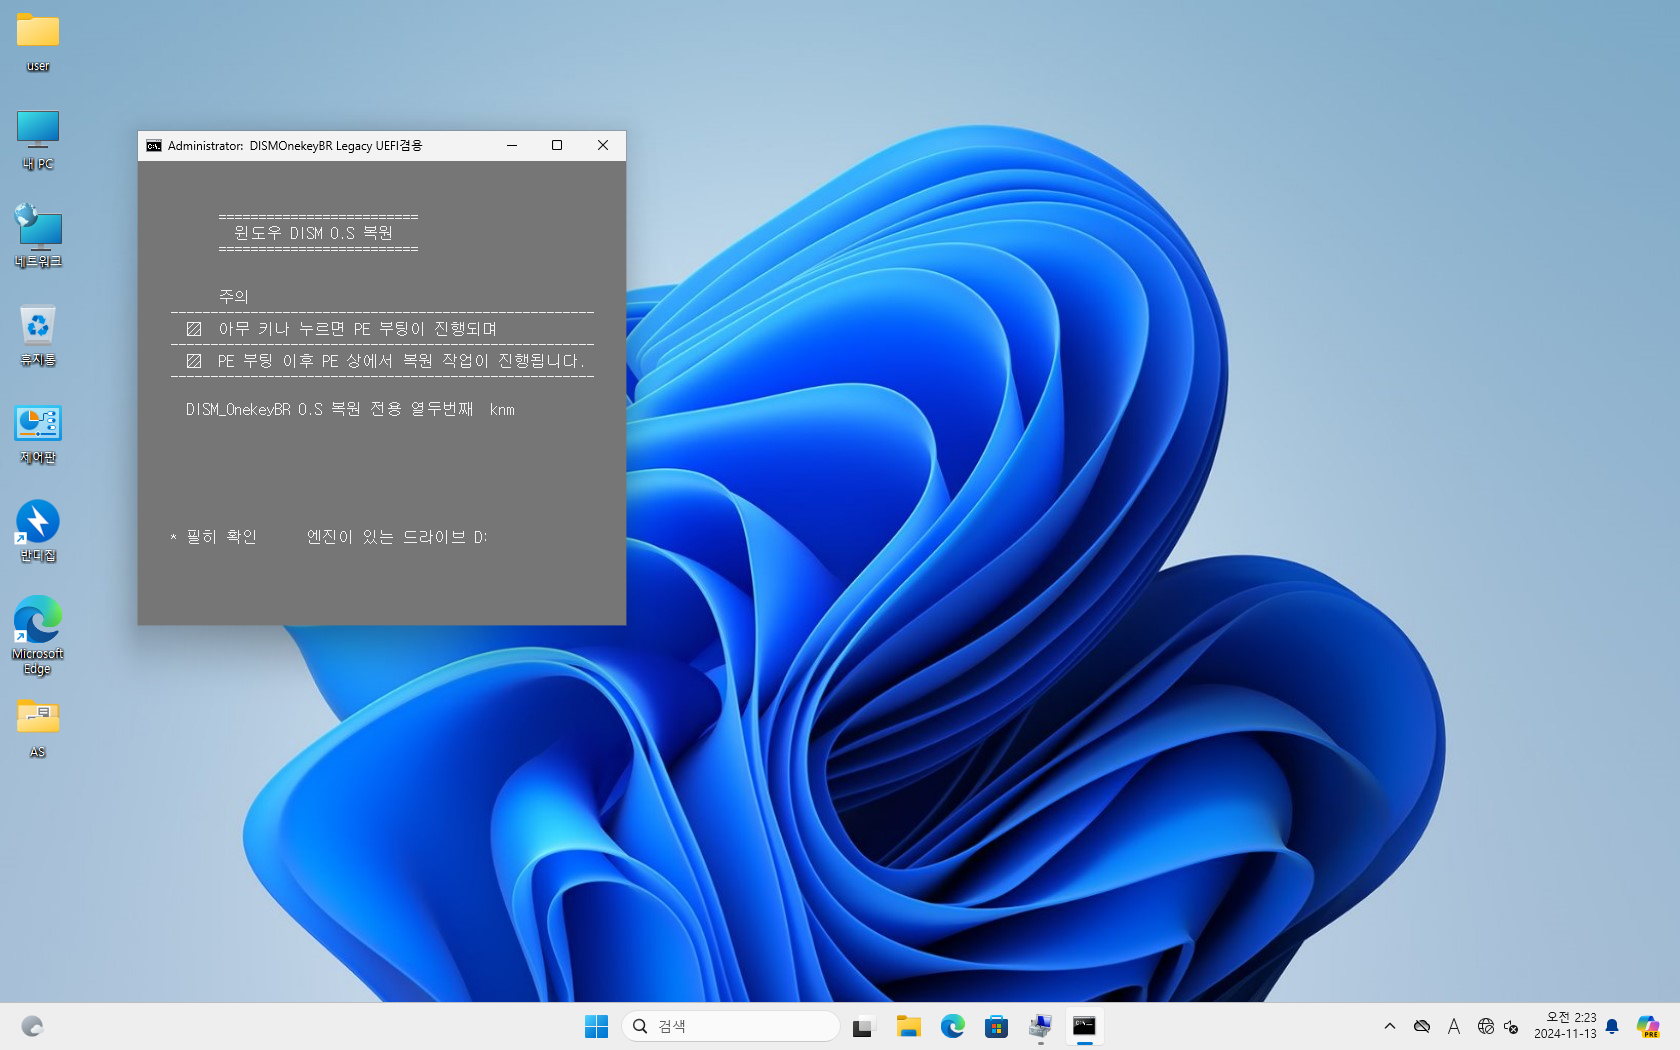Click the '필히 확인' text
This screenshot has width=1680, height=1050.
pos(221,537)
